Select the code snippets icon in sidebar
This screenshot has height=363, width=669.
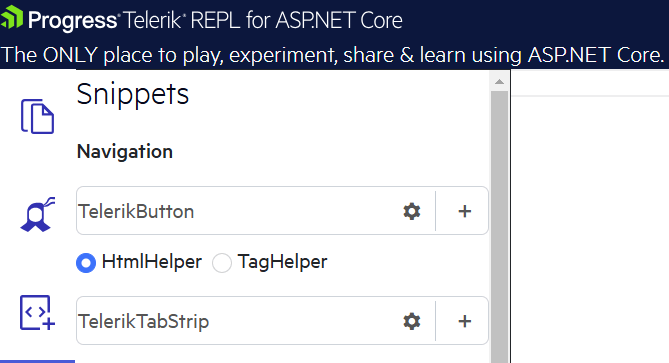(x=38, y=313)
